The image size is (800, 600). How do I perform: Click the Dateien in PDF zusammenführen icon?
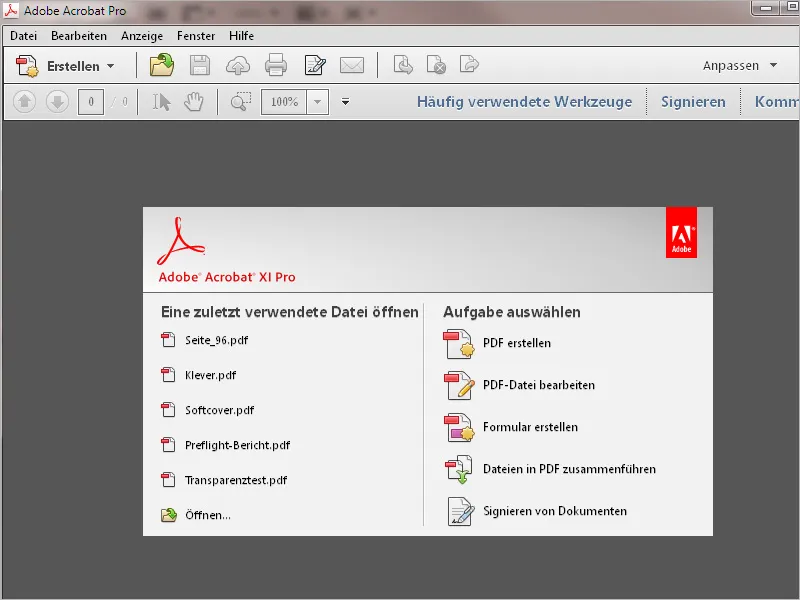(459, 469)
